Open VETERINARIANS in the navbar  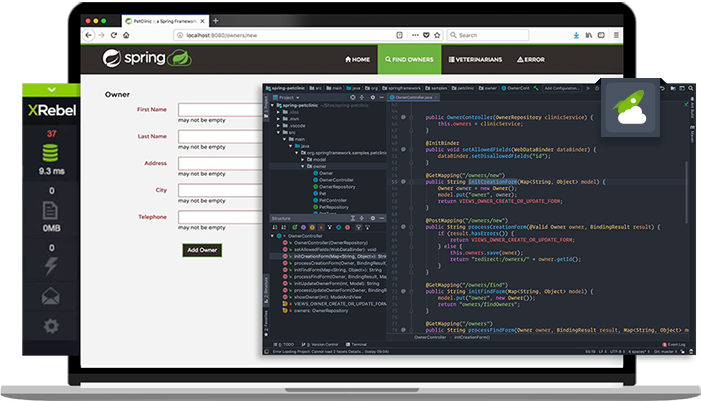coord(475,59)
